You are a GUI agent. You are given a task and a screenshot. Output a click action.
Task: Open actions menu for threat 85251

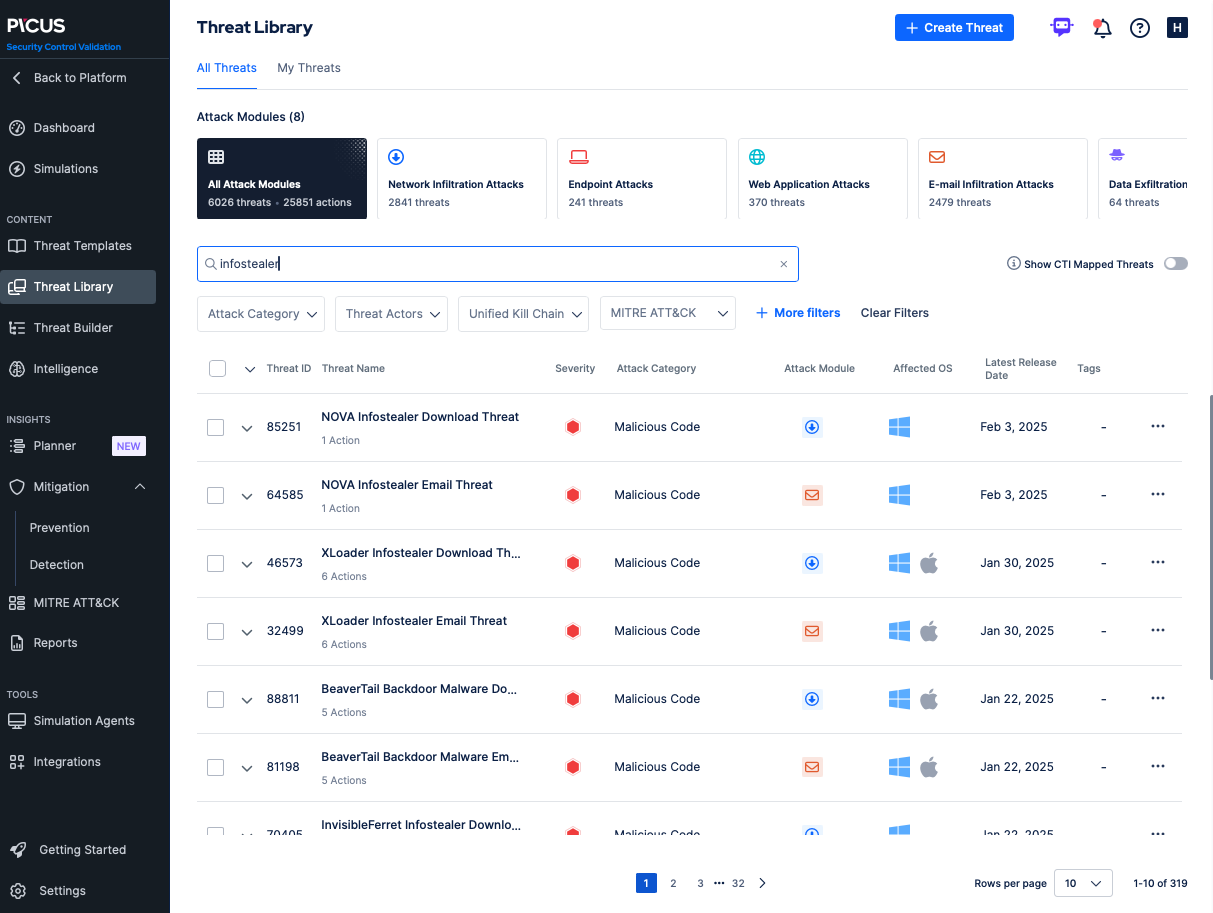click(1157, 426)
